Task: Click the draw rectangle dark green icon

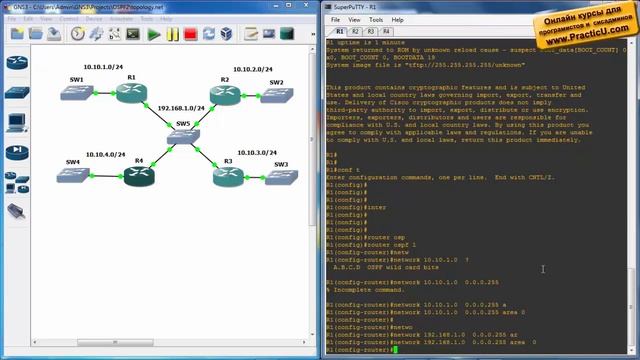Action: (x=287, y=34)
